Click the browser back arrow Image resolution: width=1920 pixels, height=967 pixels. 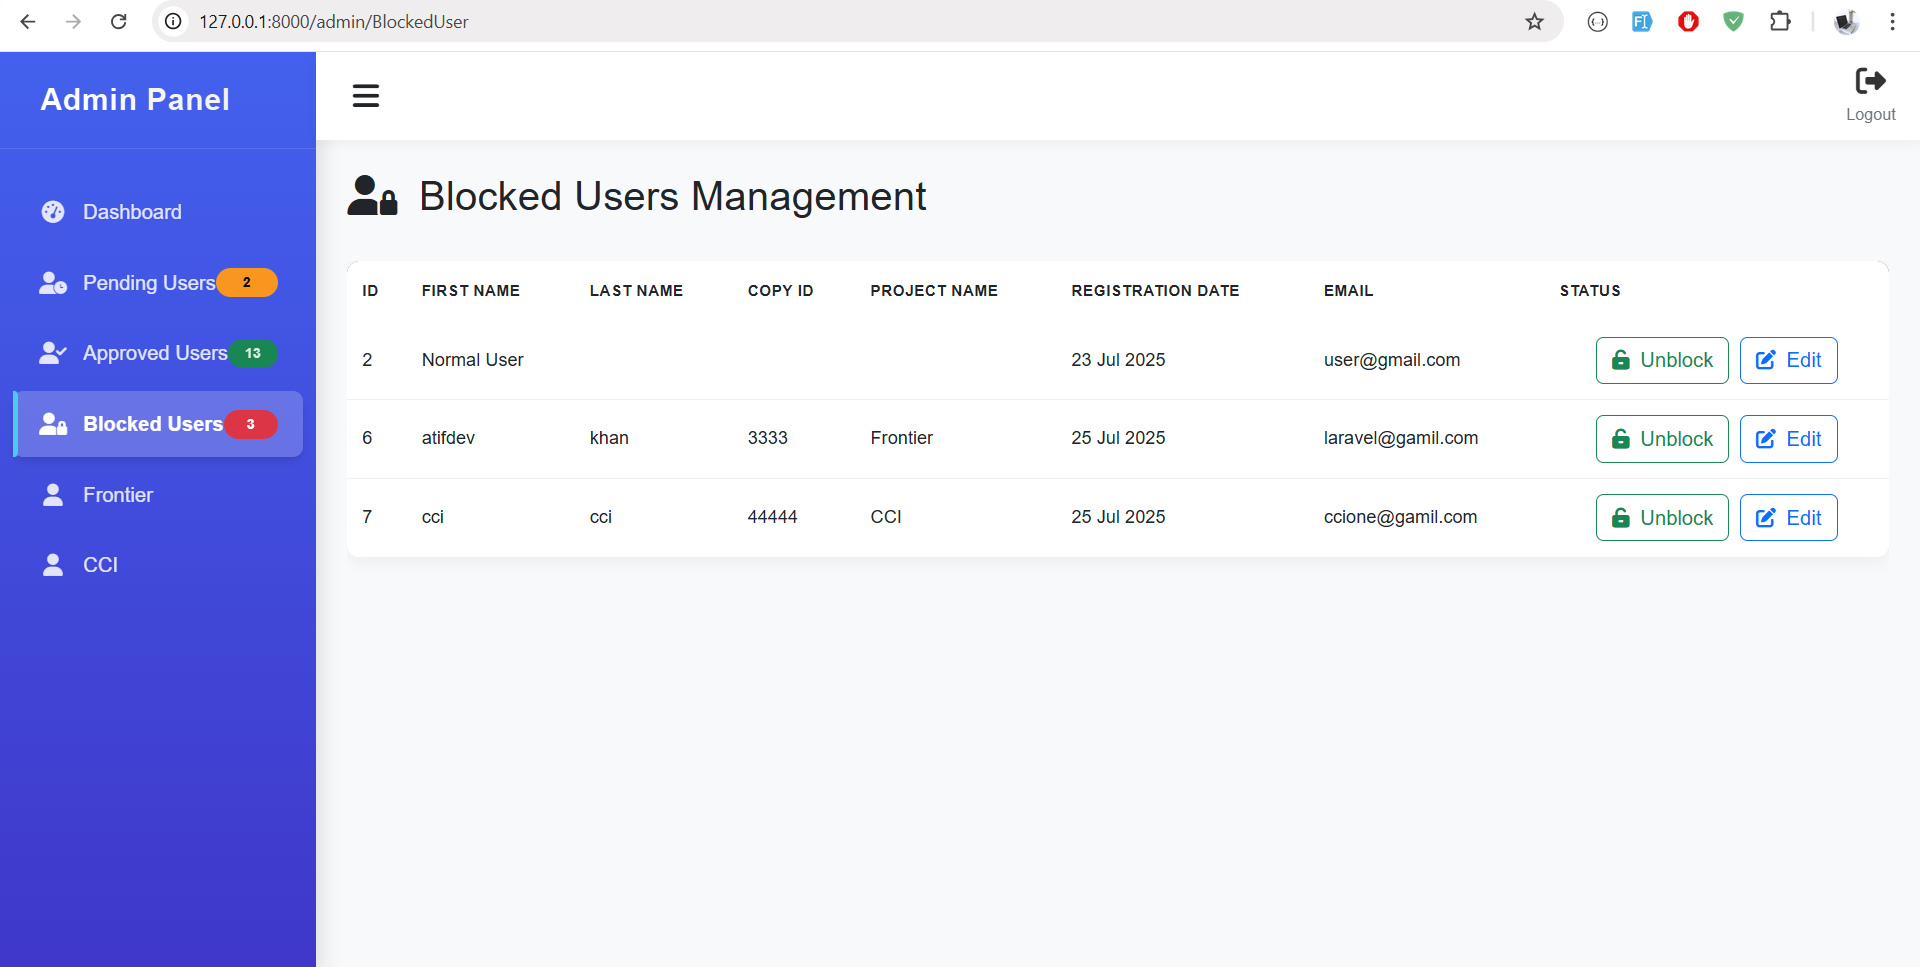click(28, 22)
